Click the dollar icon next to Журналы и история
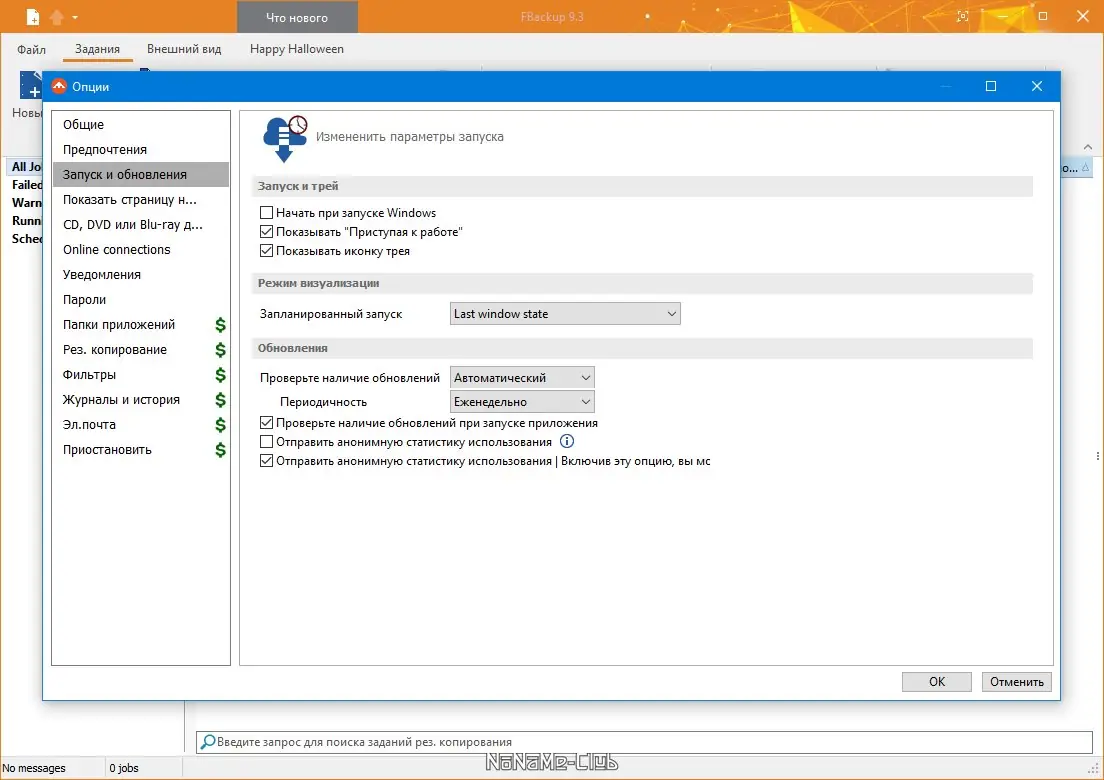 coord(220,400)
